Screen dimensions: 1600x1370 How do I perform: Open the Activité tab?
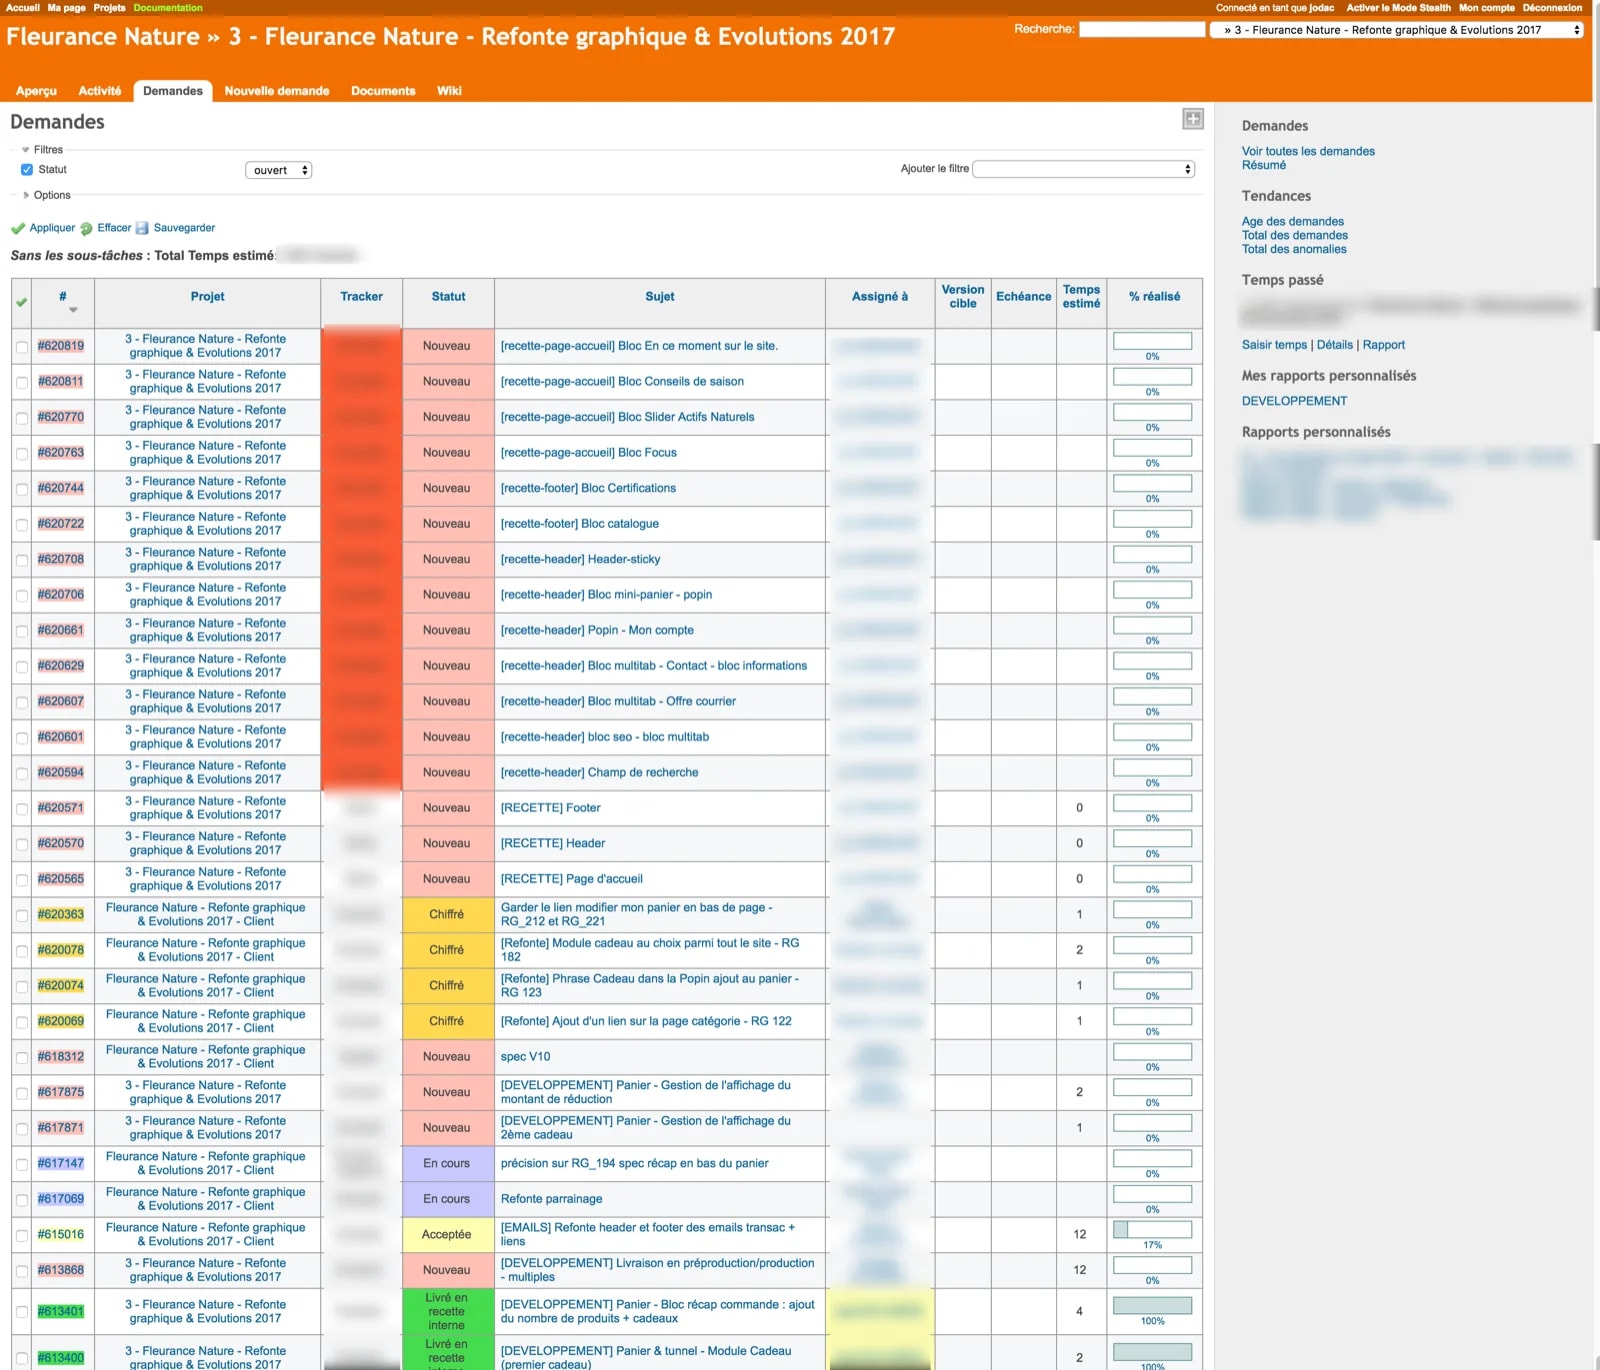(100, 90)
